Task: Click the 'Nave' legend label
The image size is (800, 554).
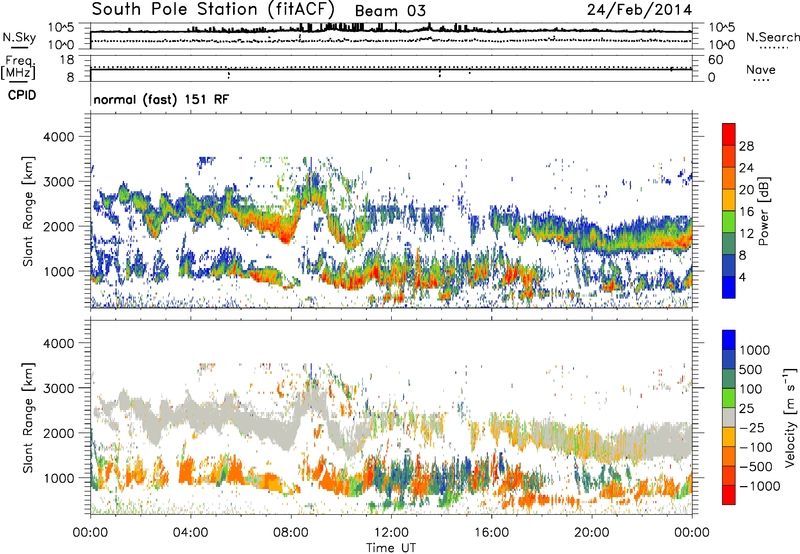Action: pos(761,70)
